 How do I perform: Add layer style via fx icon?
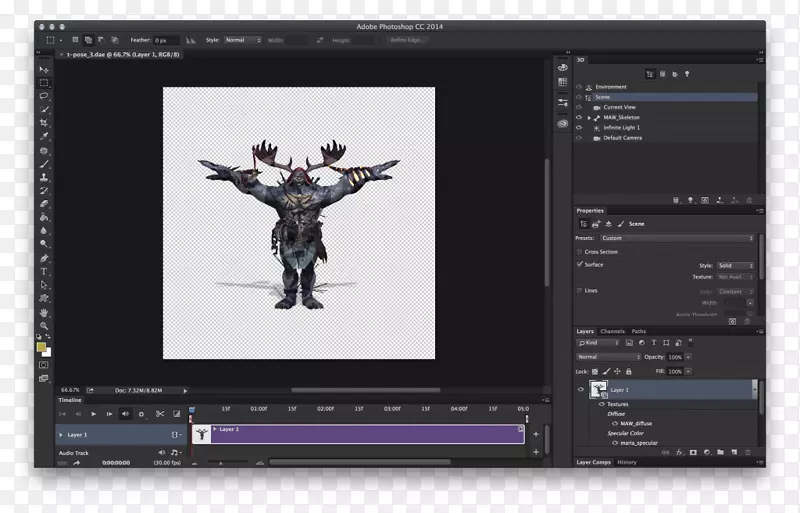click(x=679, y=452)
